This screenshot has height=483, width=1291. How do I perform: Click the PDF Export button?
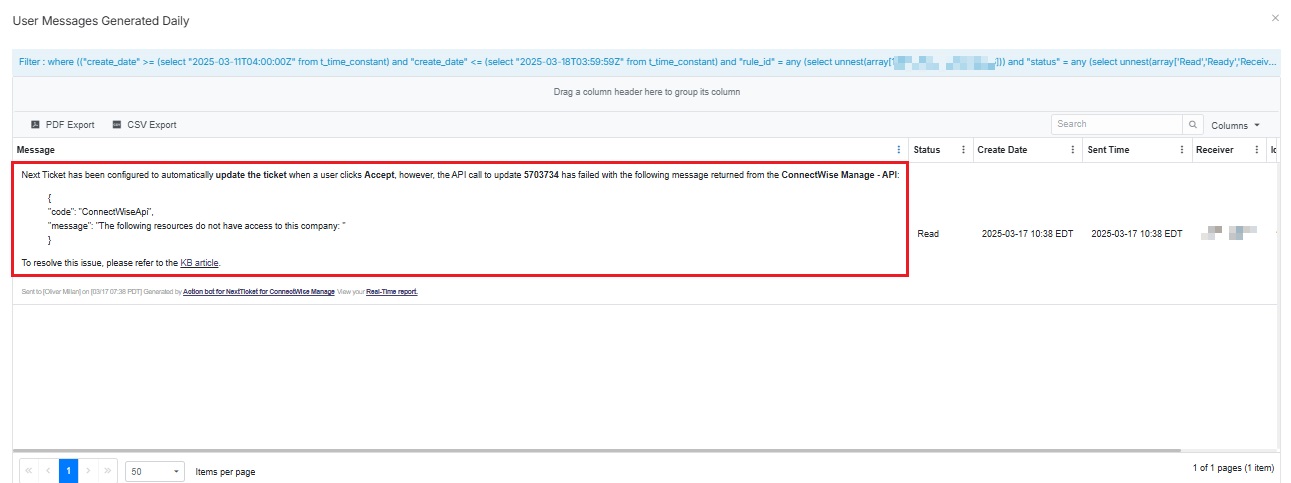click(x=62, y=125)
